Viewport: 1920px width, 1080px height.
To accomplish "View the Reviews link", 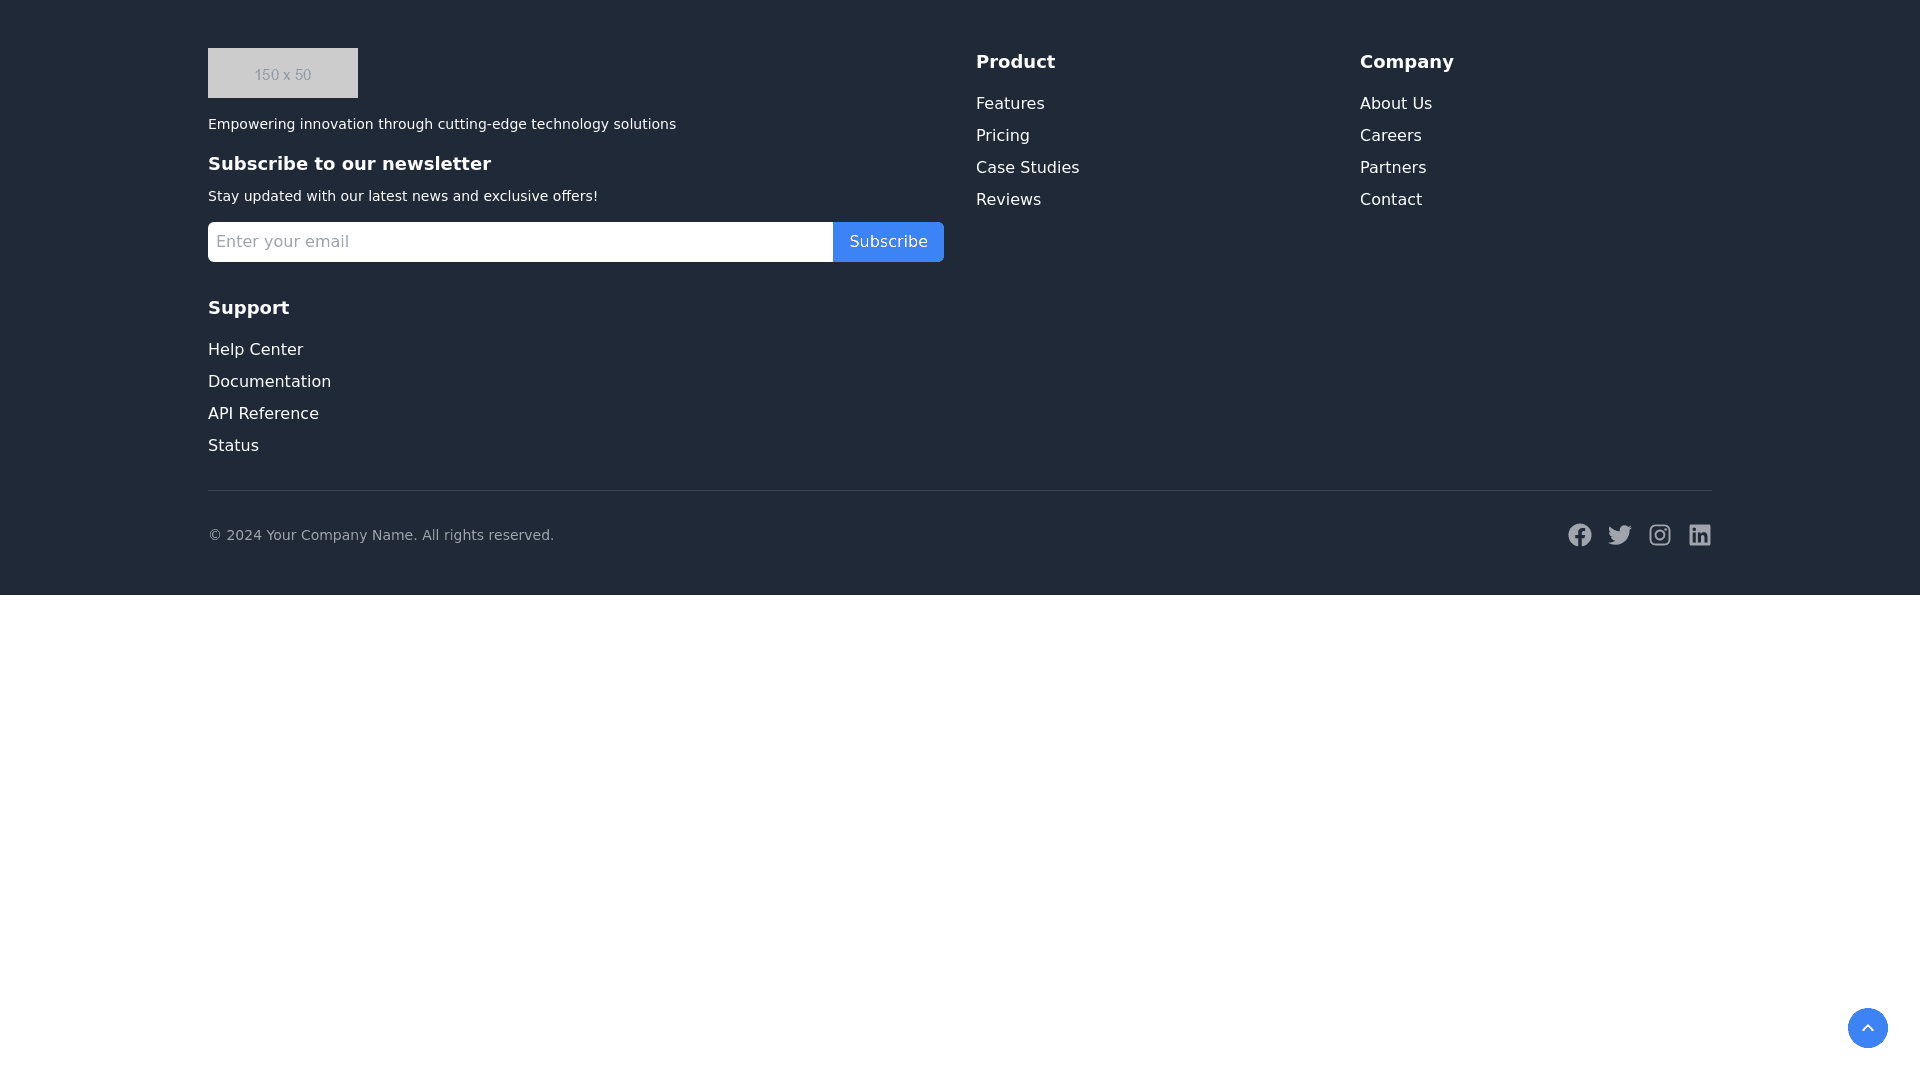I will (1008, 200).
